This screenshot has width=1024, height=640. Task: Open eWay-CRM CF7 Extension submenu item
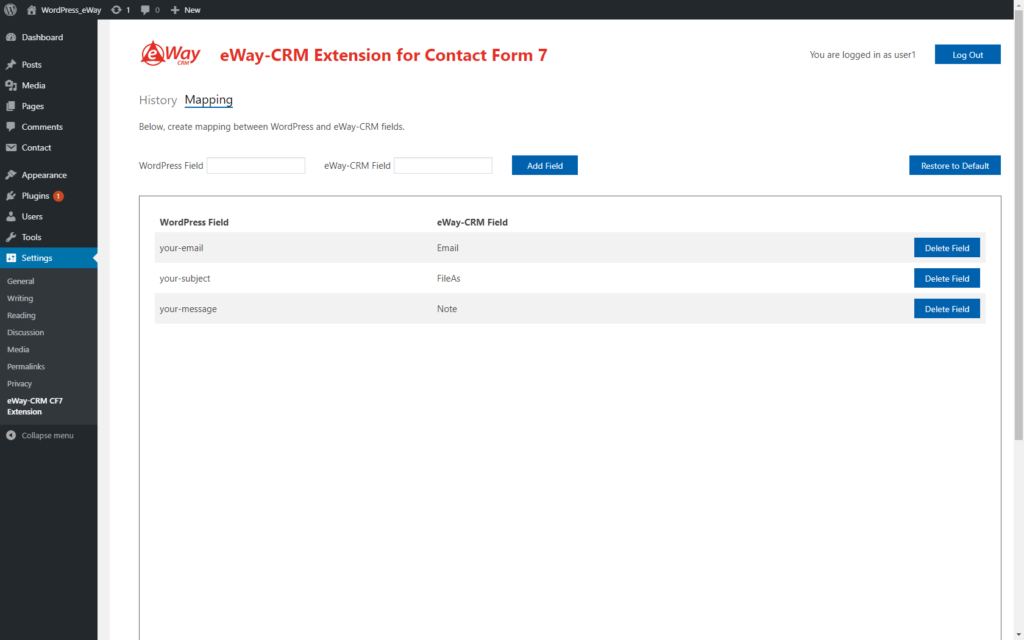[x=35, y=406]
